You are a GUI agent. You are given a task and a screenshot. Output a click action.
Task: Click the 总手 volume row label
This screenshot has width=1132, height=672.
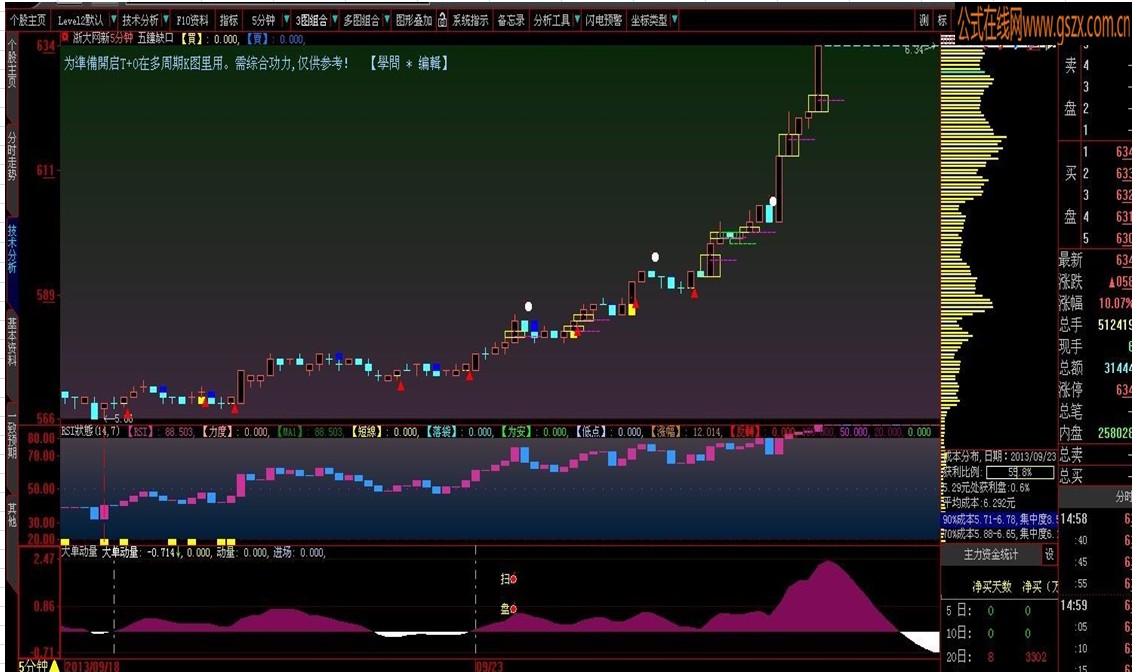1071,325
